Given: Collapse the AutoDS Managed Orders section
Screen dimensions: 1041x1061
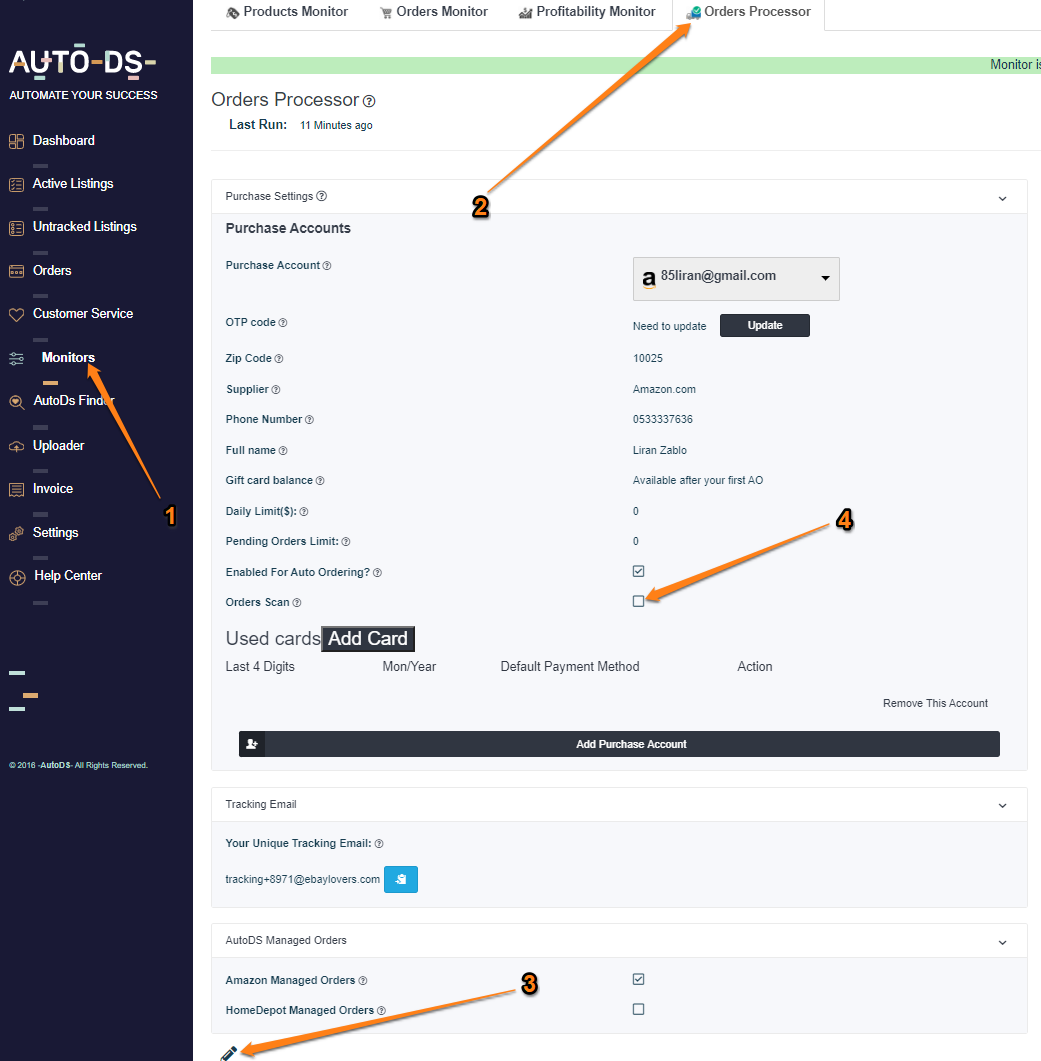Looking at the screenshot, I should 1002,942.
